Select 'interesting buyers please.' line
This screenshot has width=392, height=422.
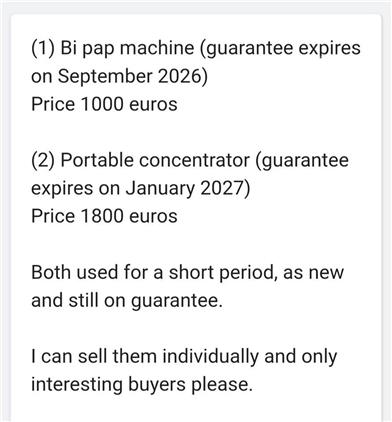(x=142, y=385)
